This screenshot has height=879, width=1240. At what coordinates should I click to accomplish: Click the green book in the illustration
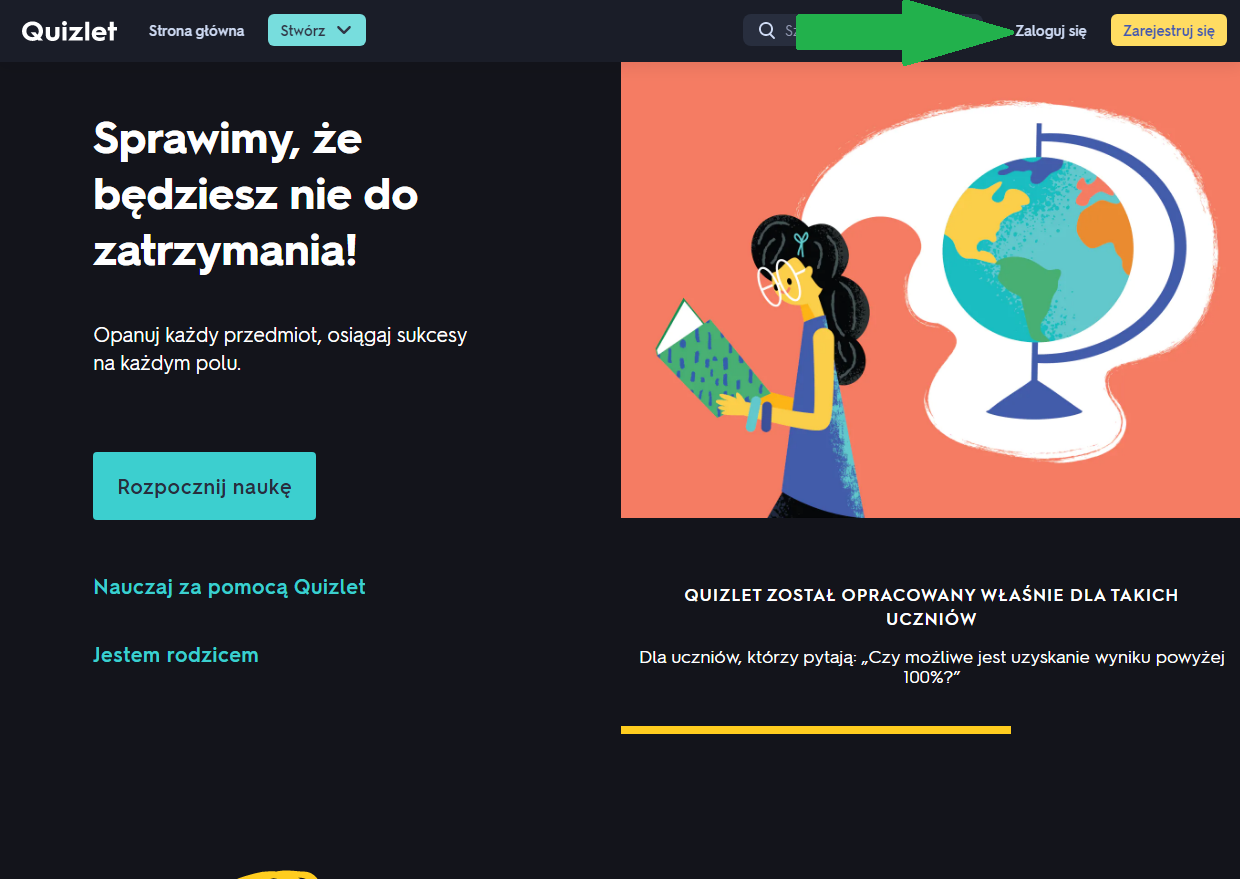(710, 362)
